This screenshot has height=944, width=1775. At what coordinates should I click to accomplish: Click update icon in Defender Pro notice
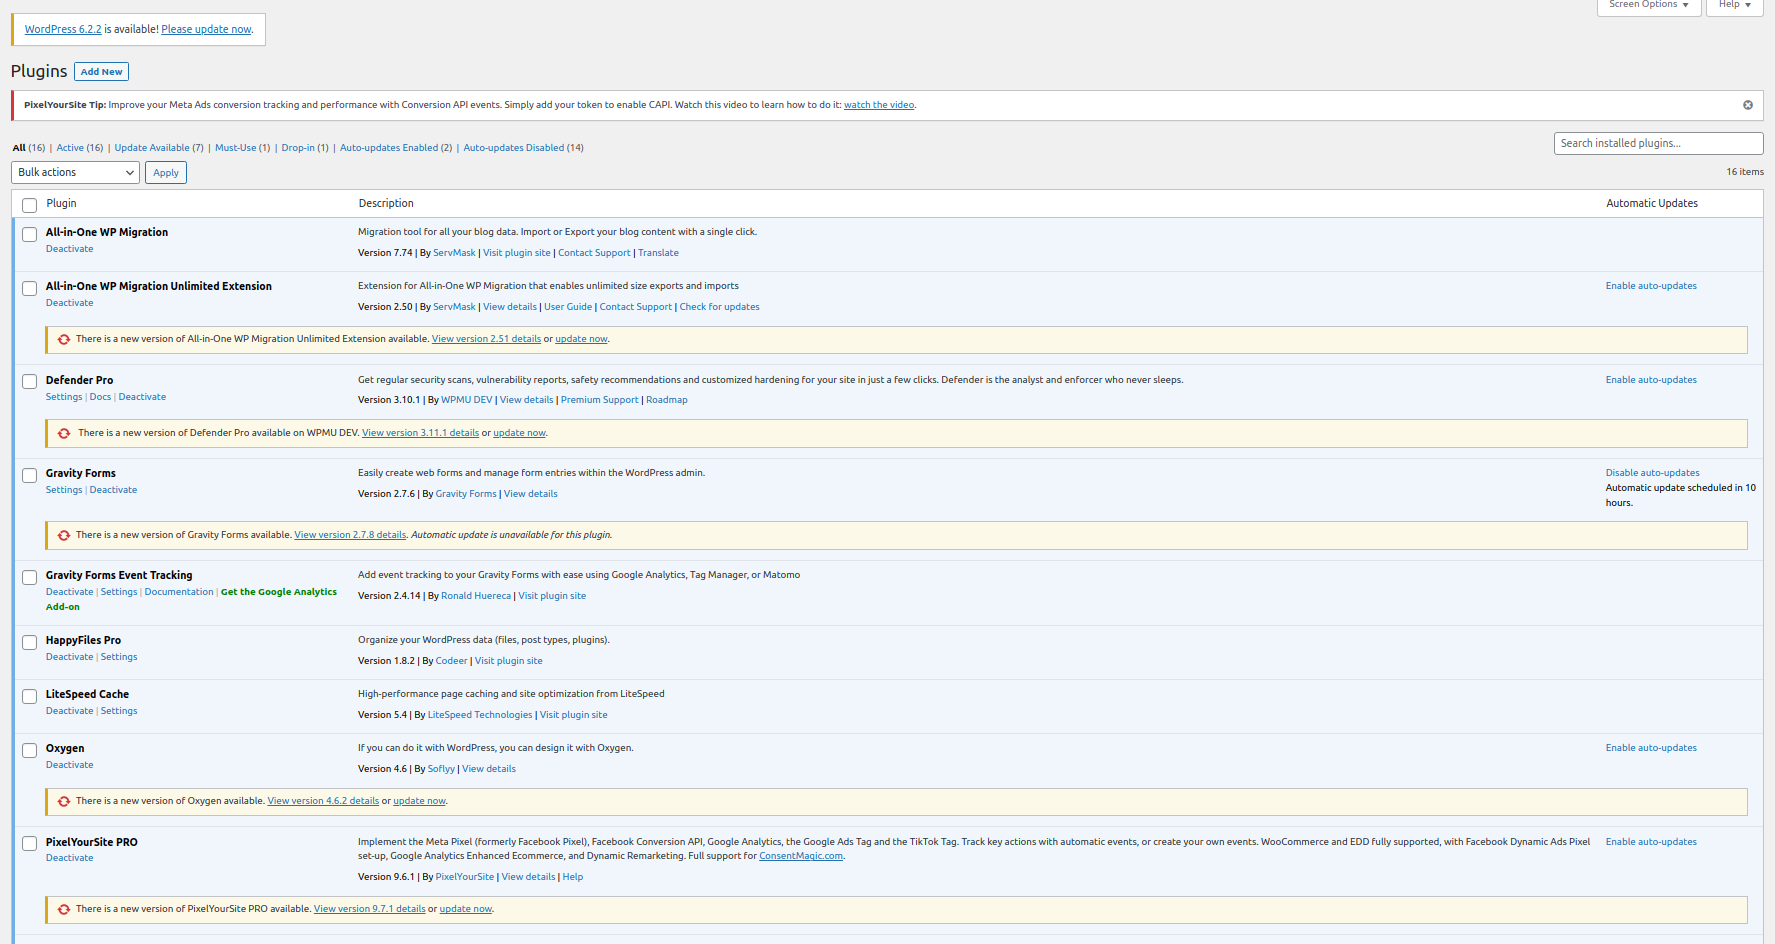[64, 433]
